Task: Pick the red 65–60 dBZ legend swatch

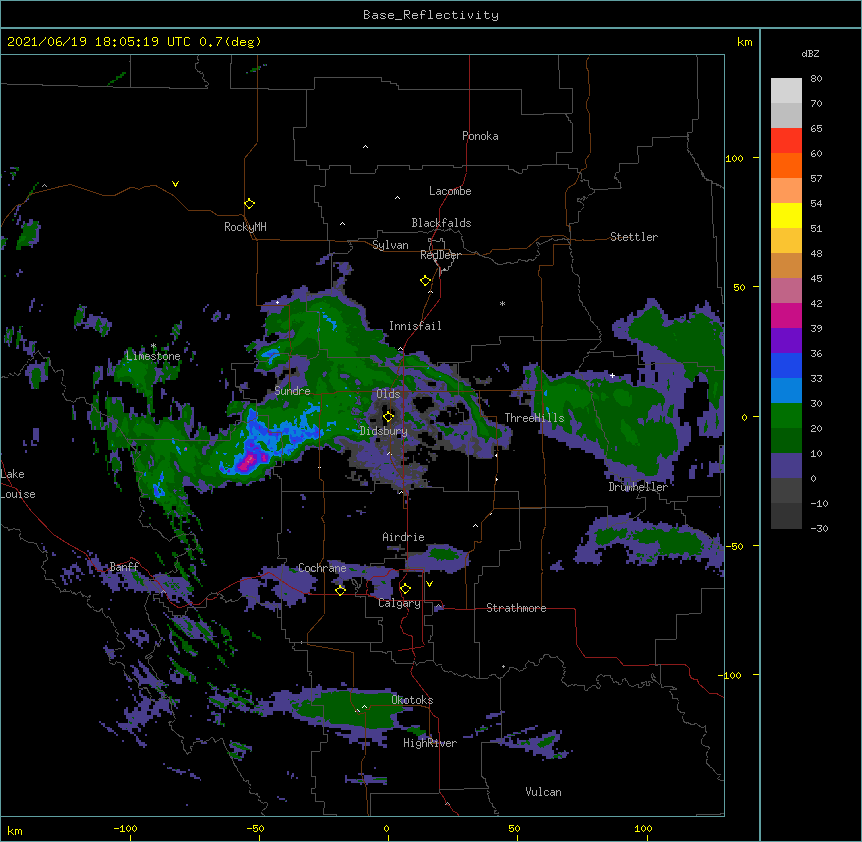Action: (x=786, y=140)
